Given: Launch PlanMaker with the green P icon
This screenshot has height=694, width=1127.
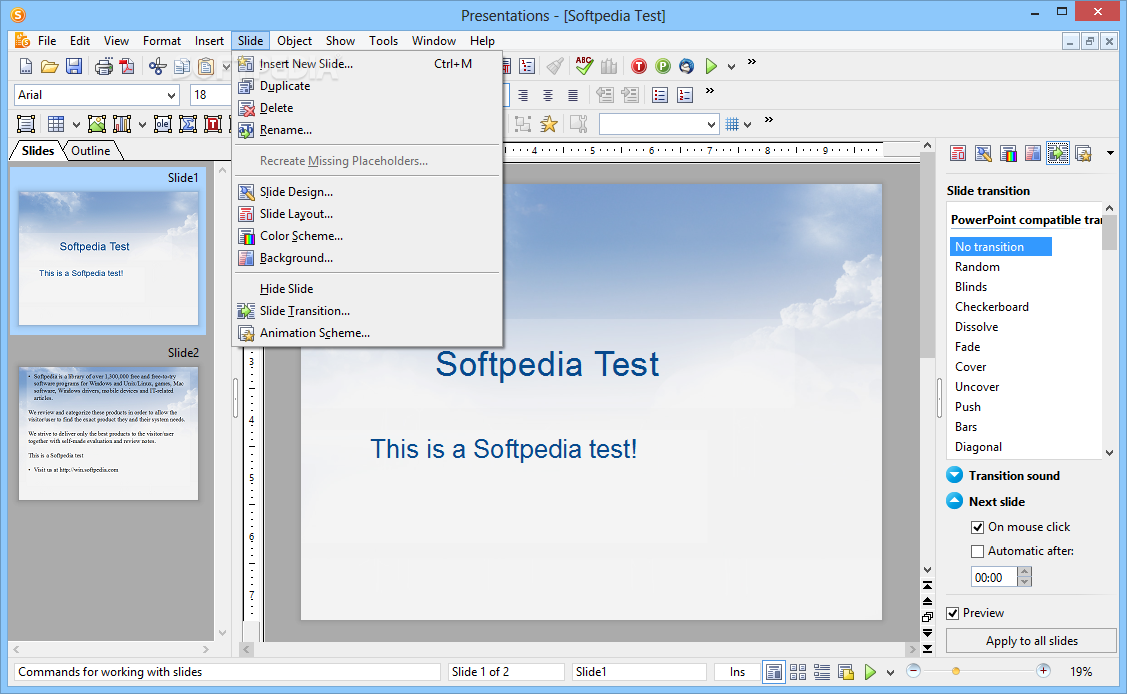Looking at the screenshot, I should [x=663, y=66].
